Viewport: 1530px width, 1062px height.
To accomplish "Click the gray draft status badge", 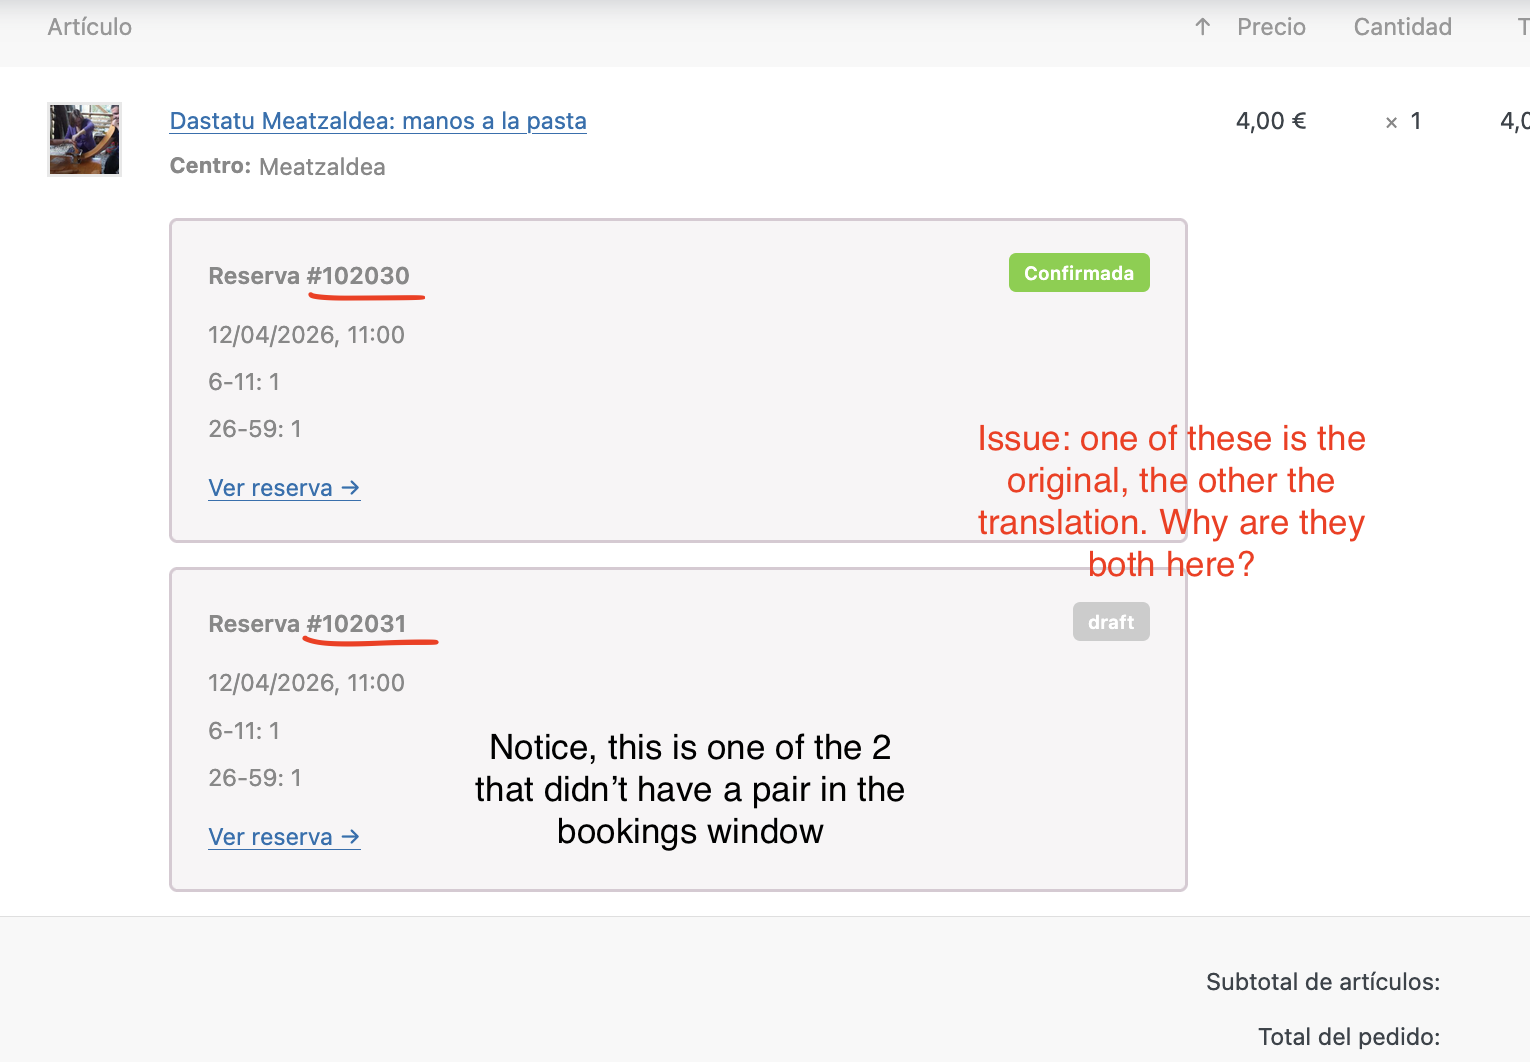I will click(1111, 622).
